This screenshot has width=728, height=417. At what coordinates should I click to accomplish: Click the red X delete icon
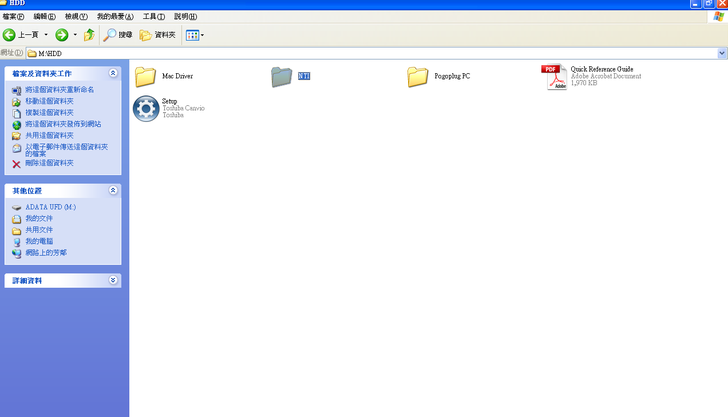point(16,164)
